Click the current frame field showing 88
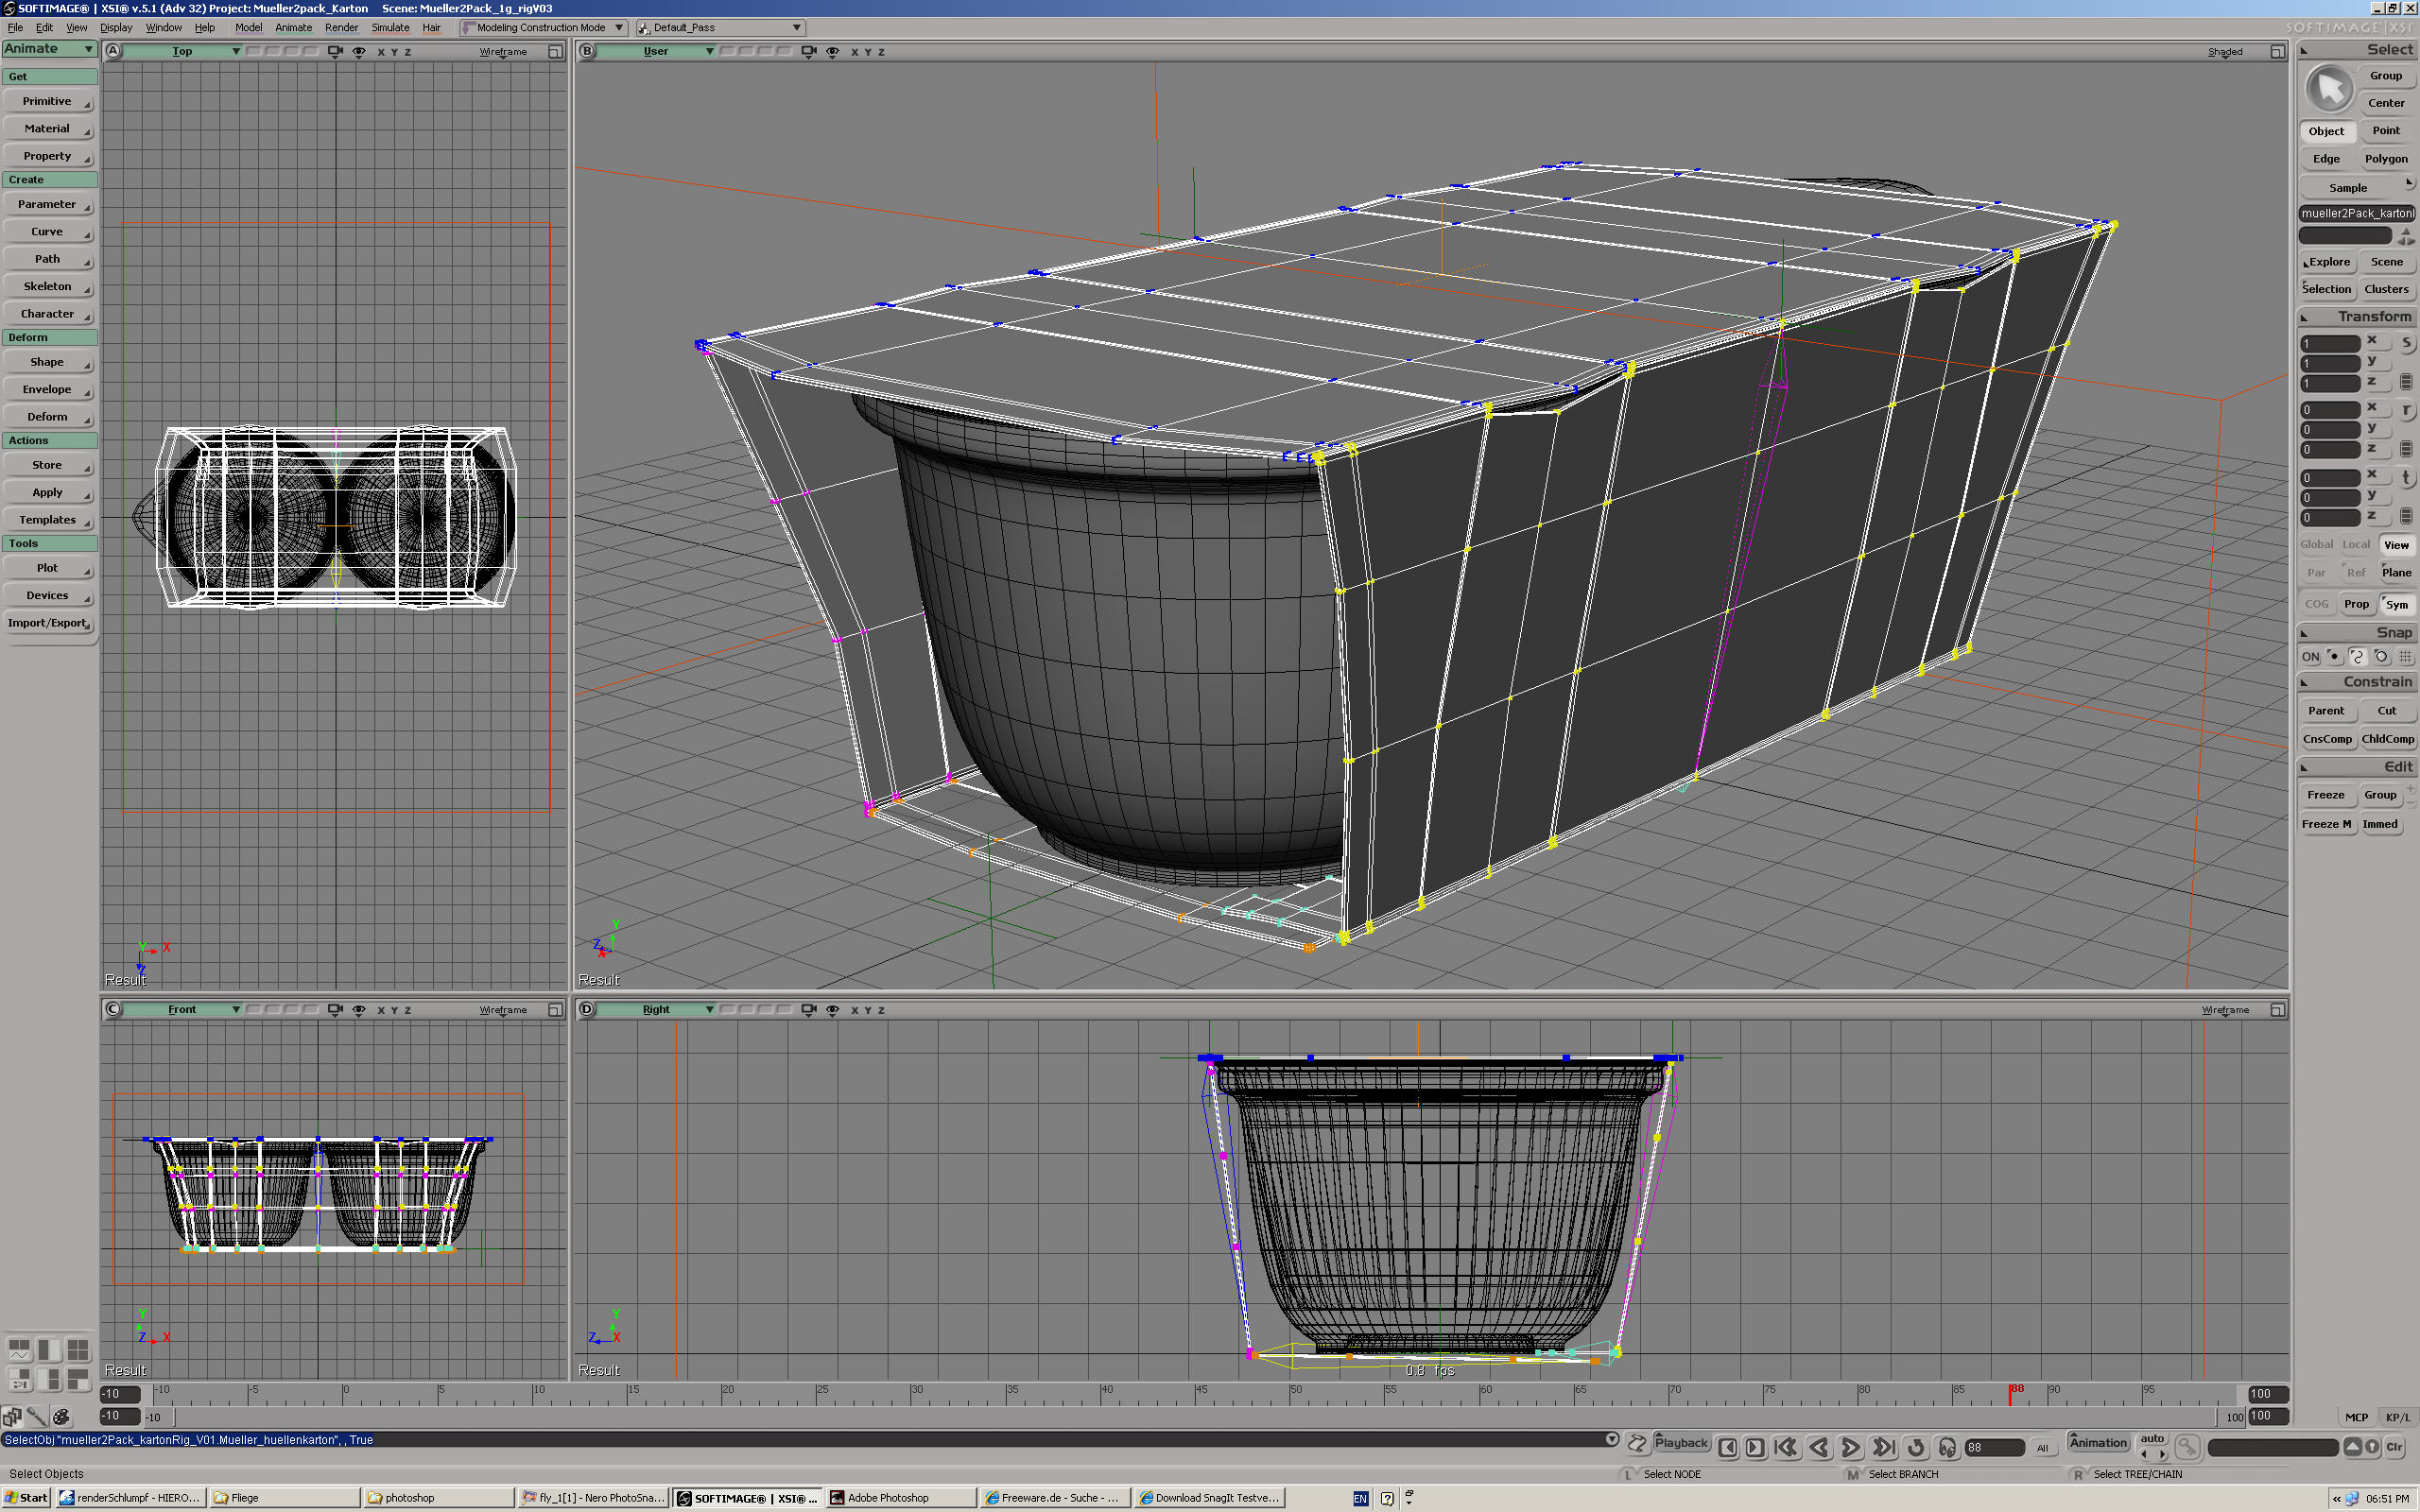This screenshot has width=2420, height=1512. pos(1994,1447)
